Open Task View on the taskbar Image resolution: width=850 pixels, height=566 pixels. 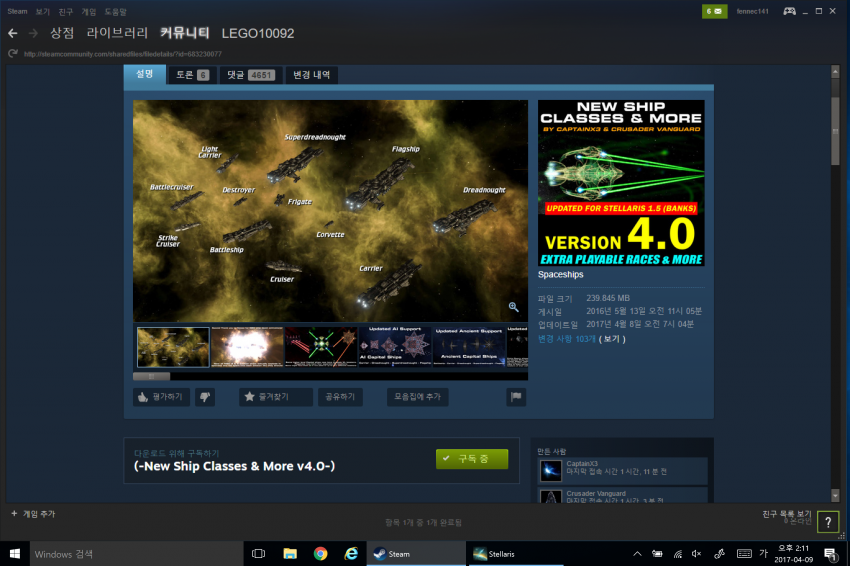point(259,554)
